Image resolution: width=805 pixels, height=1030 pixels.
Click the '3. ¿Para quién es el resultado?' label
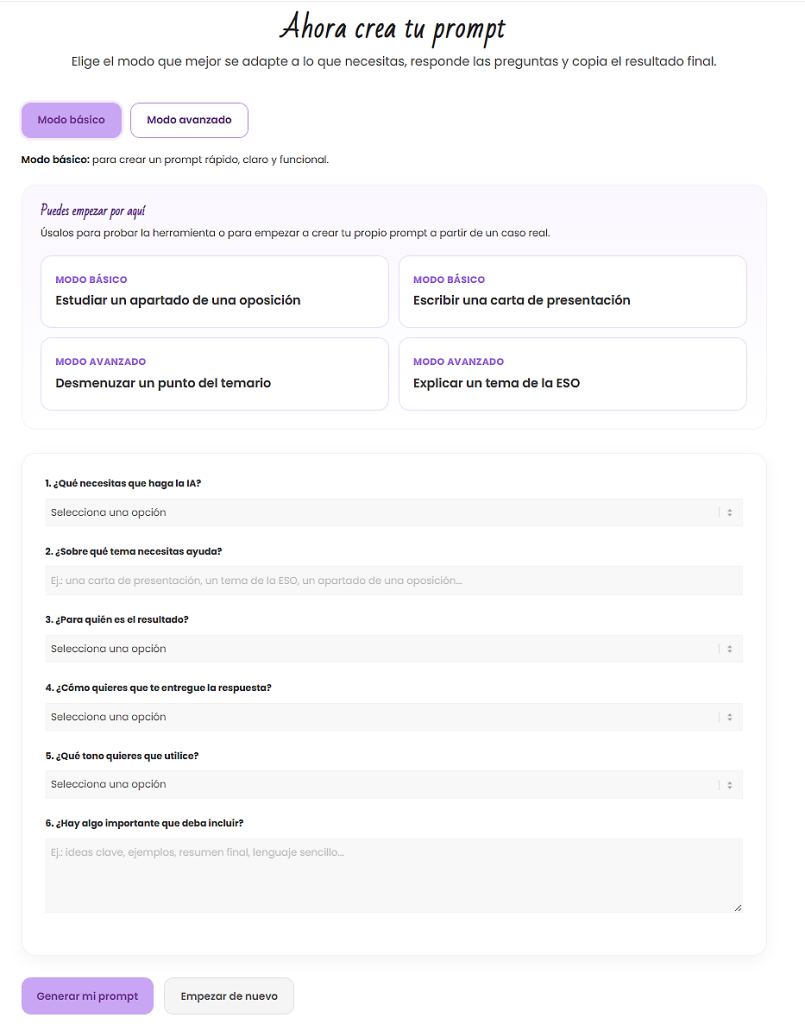tap(117, 619)
